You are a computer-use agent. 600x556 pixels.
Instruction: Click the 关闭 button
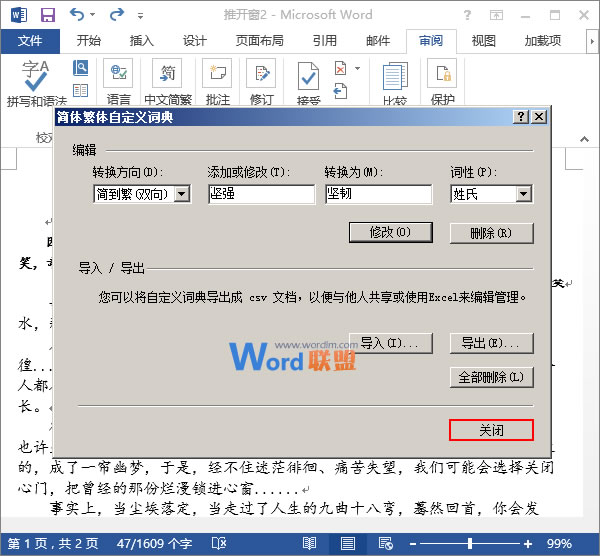coord(491,430)
